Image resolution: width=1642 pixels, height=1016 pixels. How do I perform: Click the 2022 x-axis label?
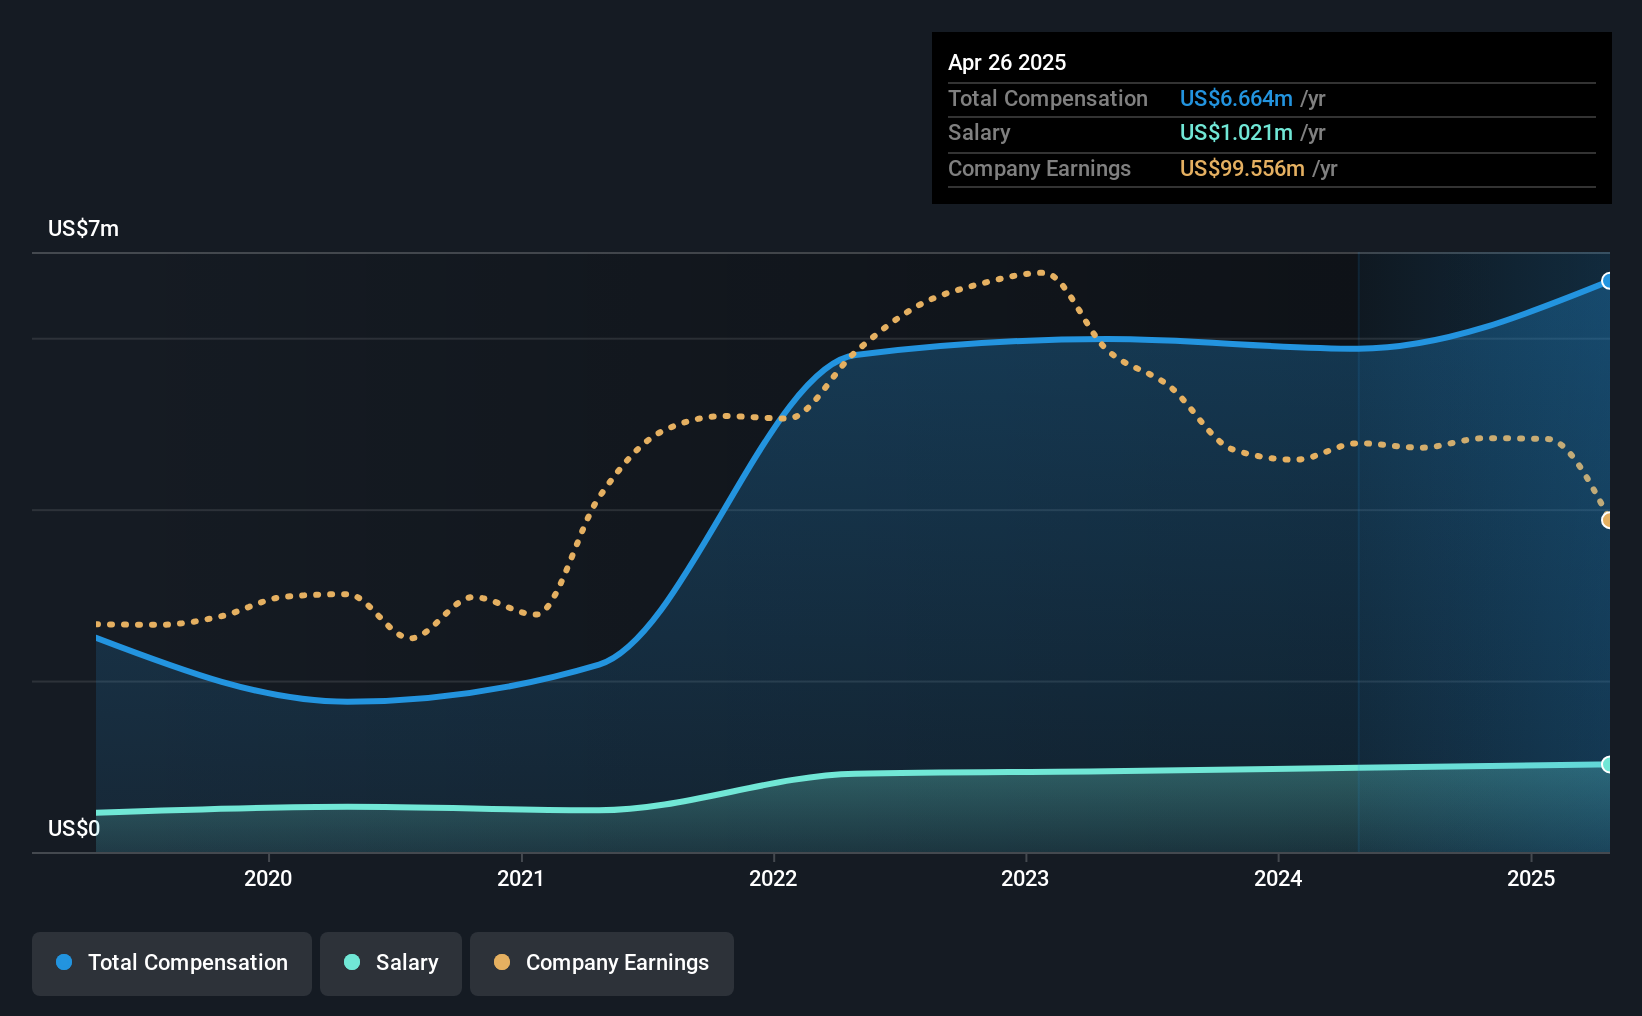tap(773, 878)
